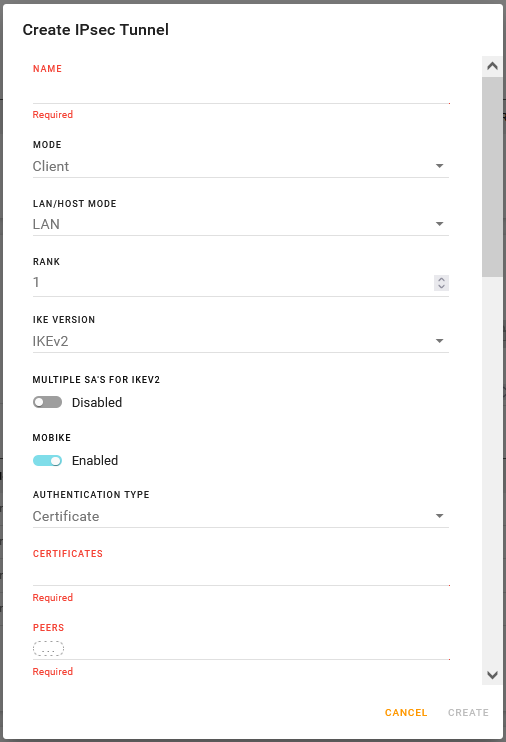Focus the Name input field

[x=240, y=92]
